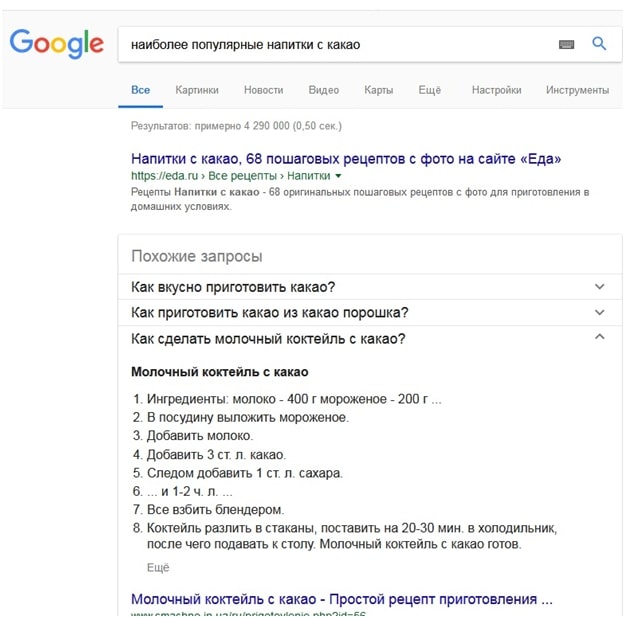Open the Видео results tab
Screen dimensions: 628x618
coord(324,90)
